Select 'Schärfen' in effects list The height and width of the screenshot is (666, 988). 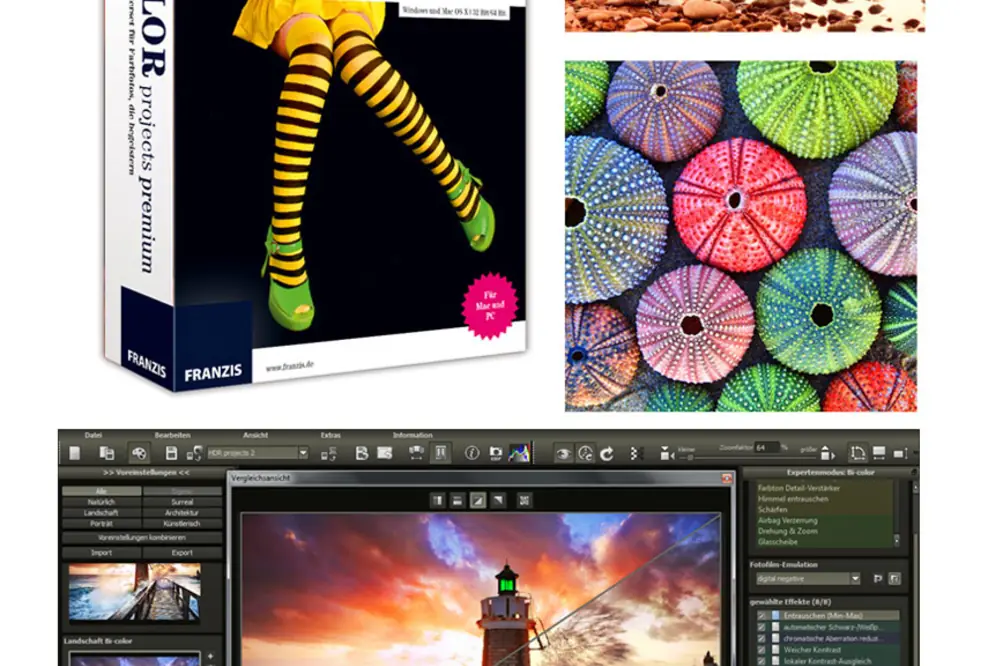773,510
